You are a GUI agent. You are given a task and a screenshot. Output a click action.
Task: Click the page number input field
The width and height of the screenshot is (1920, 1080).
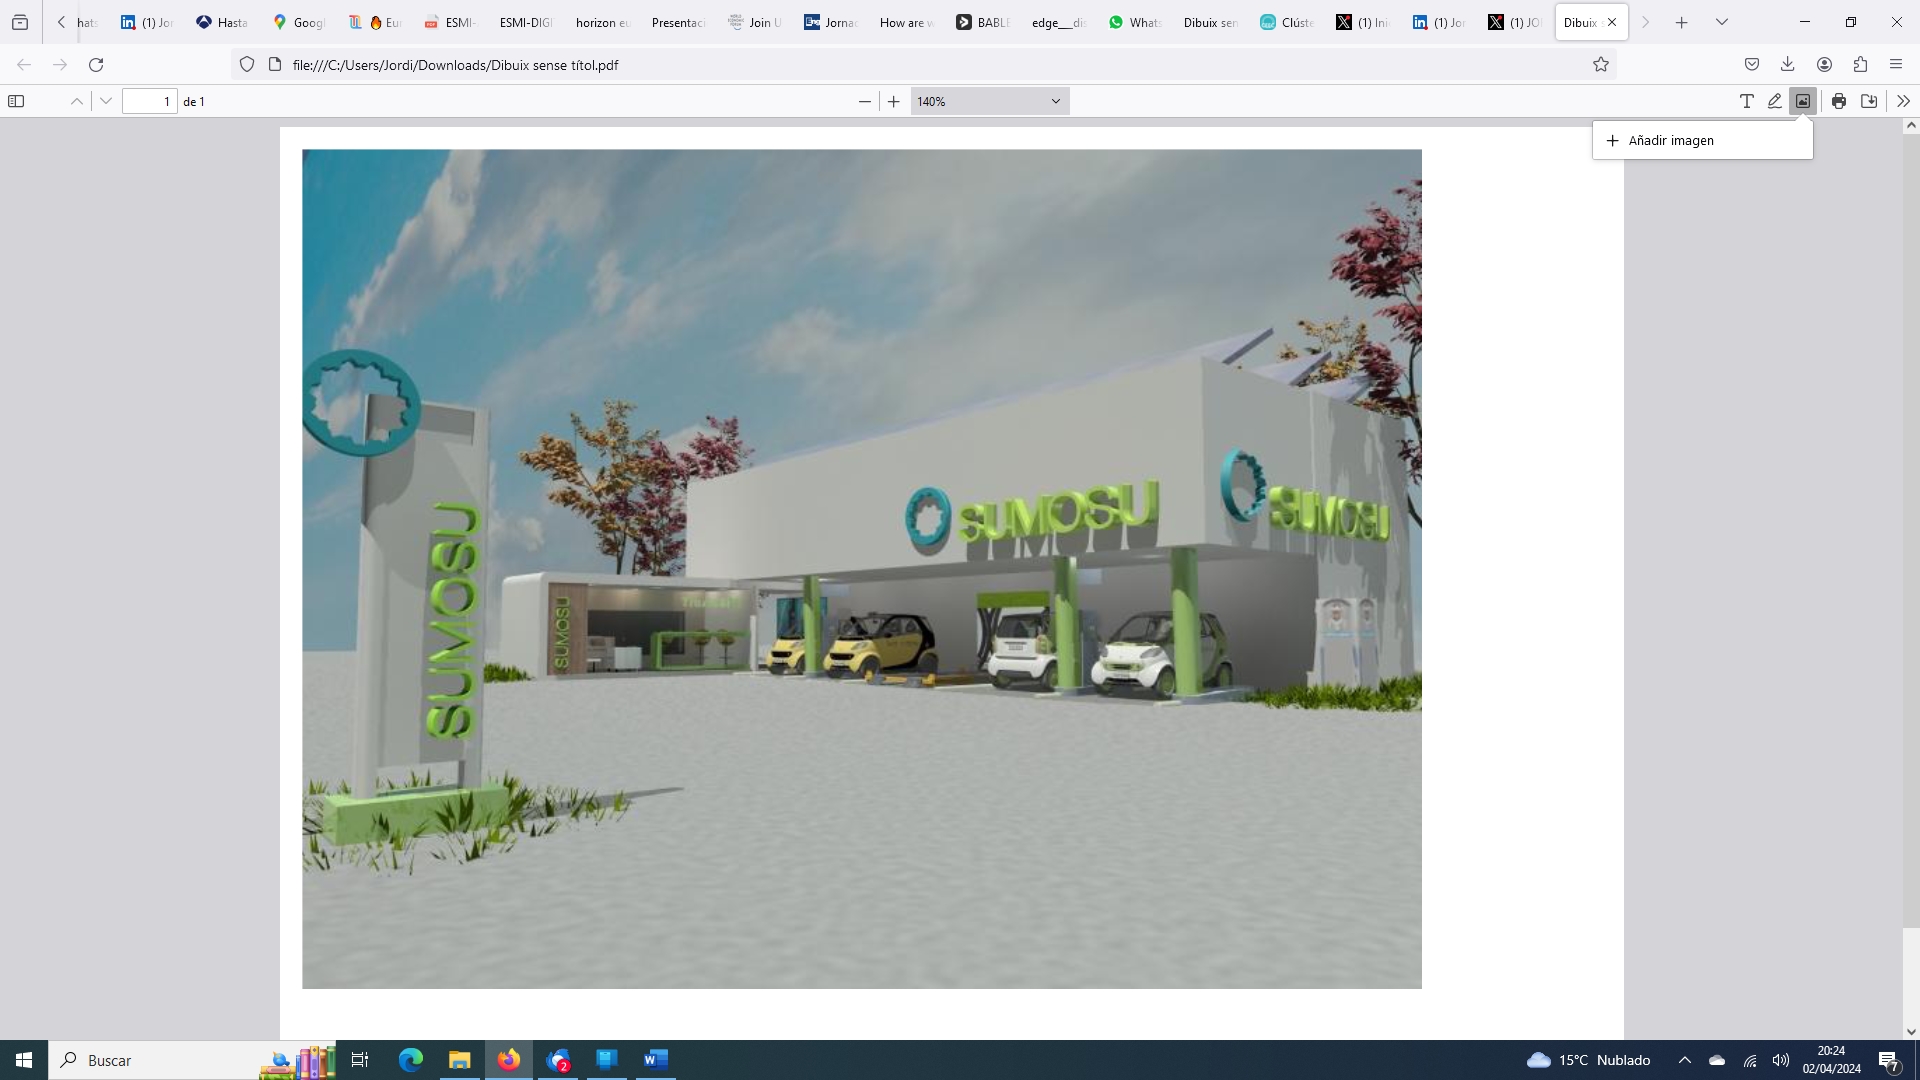click(149, 101)
